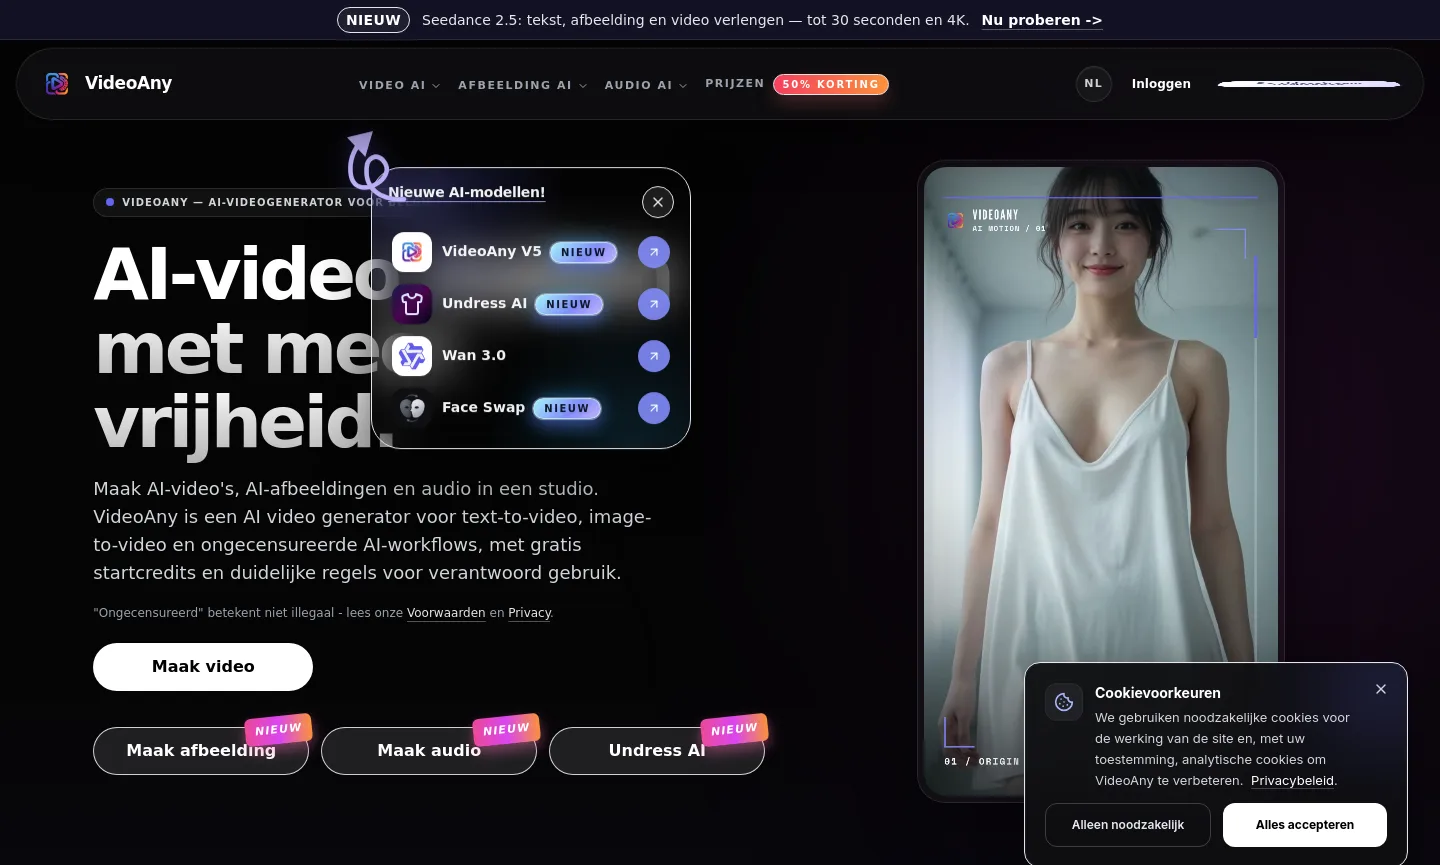Click the VideoAny logo icon
Screen dimensions: 1440x865
pyautogui.click(x=57, y=83)
